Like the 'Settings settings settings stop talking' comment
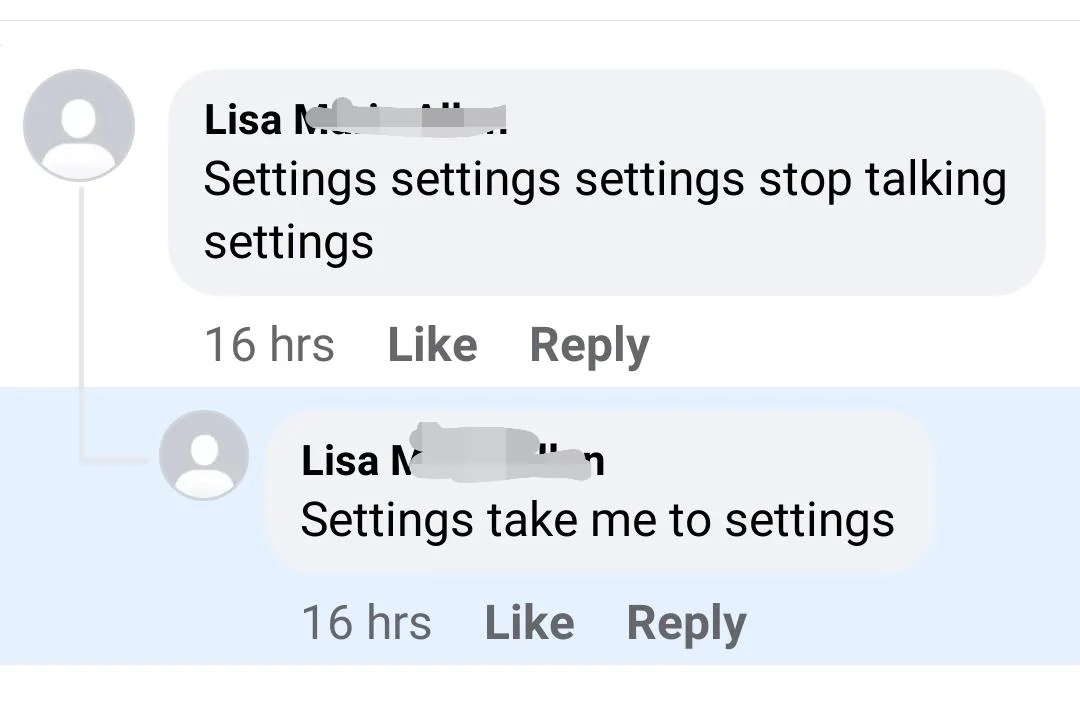Screen dimensions: 1080x720 (431, 344)
